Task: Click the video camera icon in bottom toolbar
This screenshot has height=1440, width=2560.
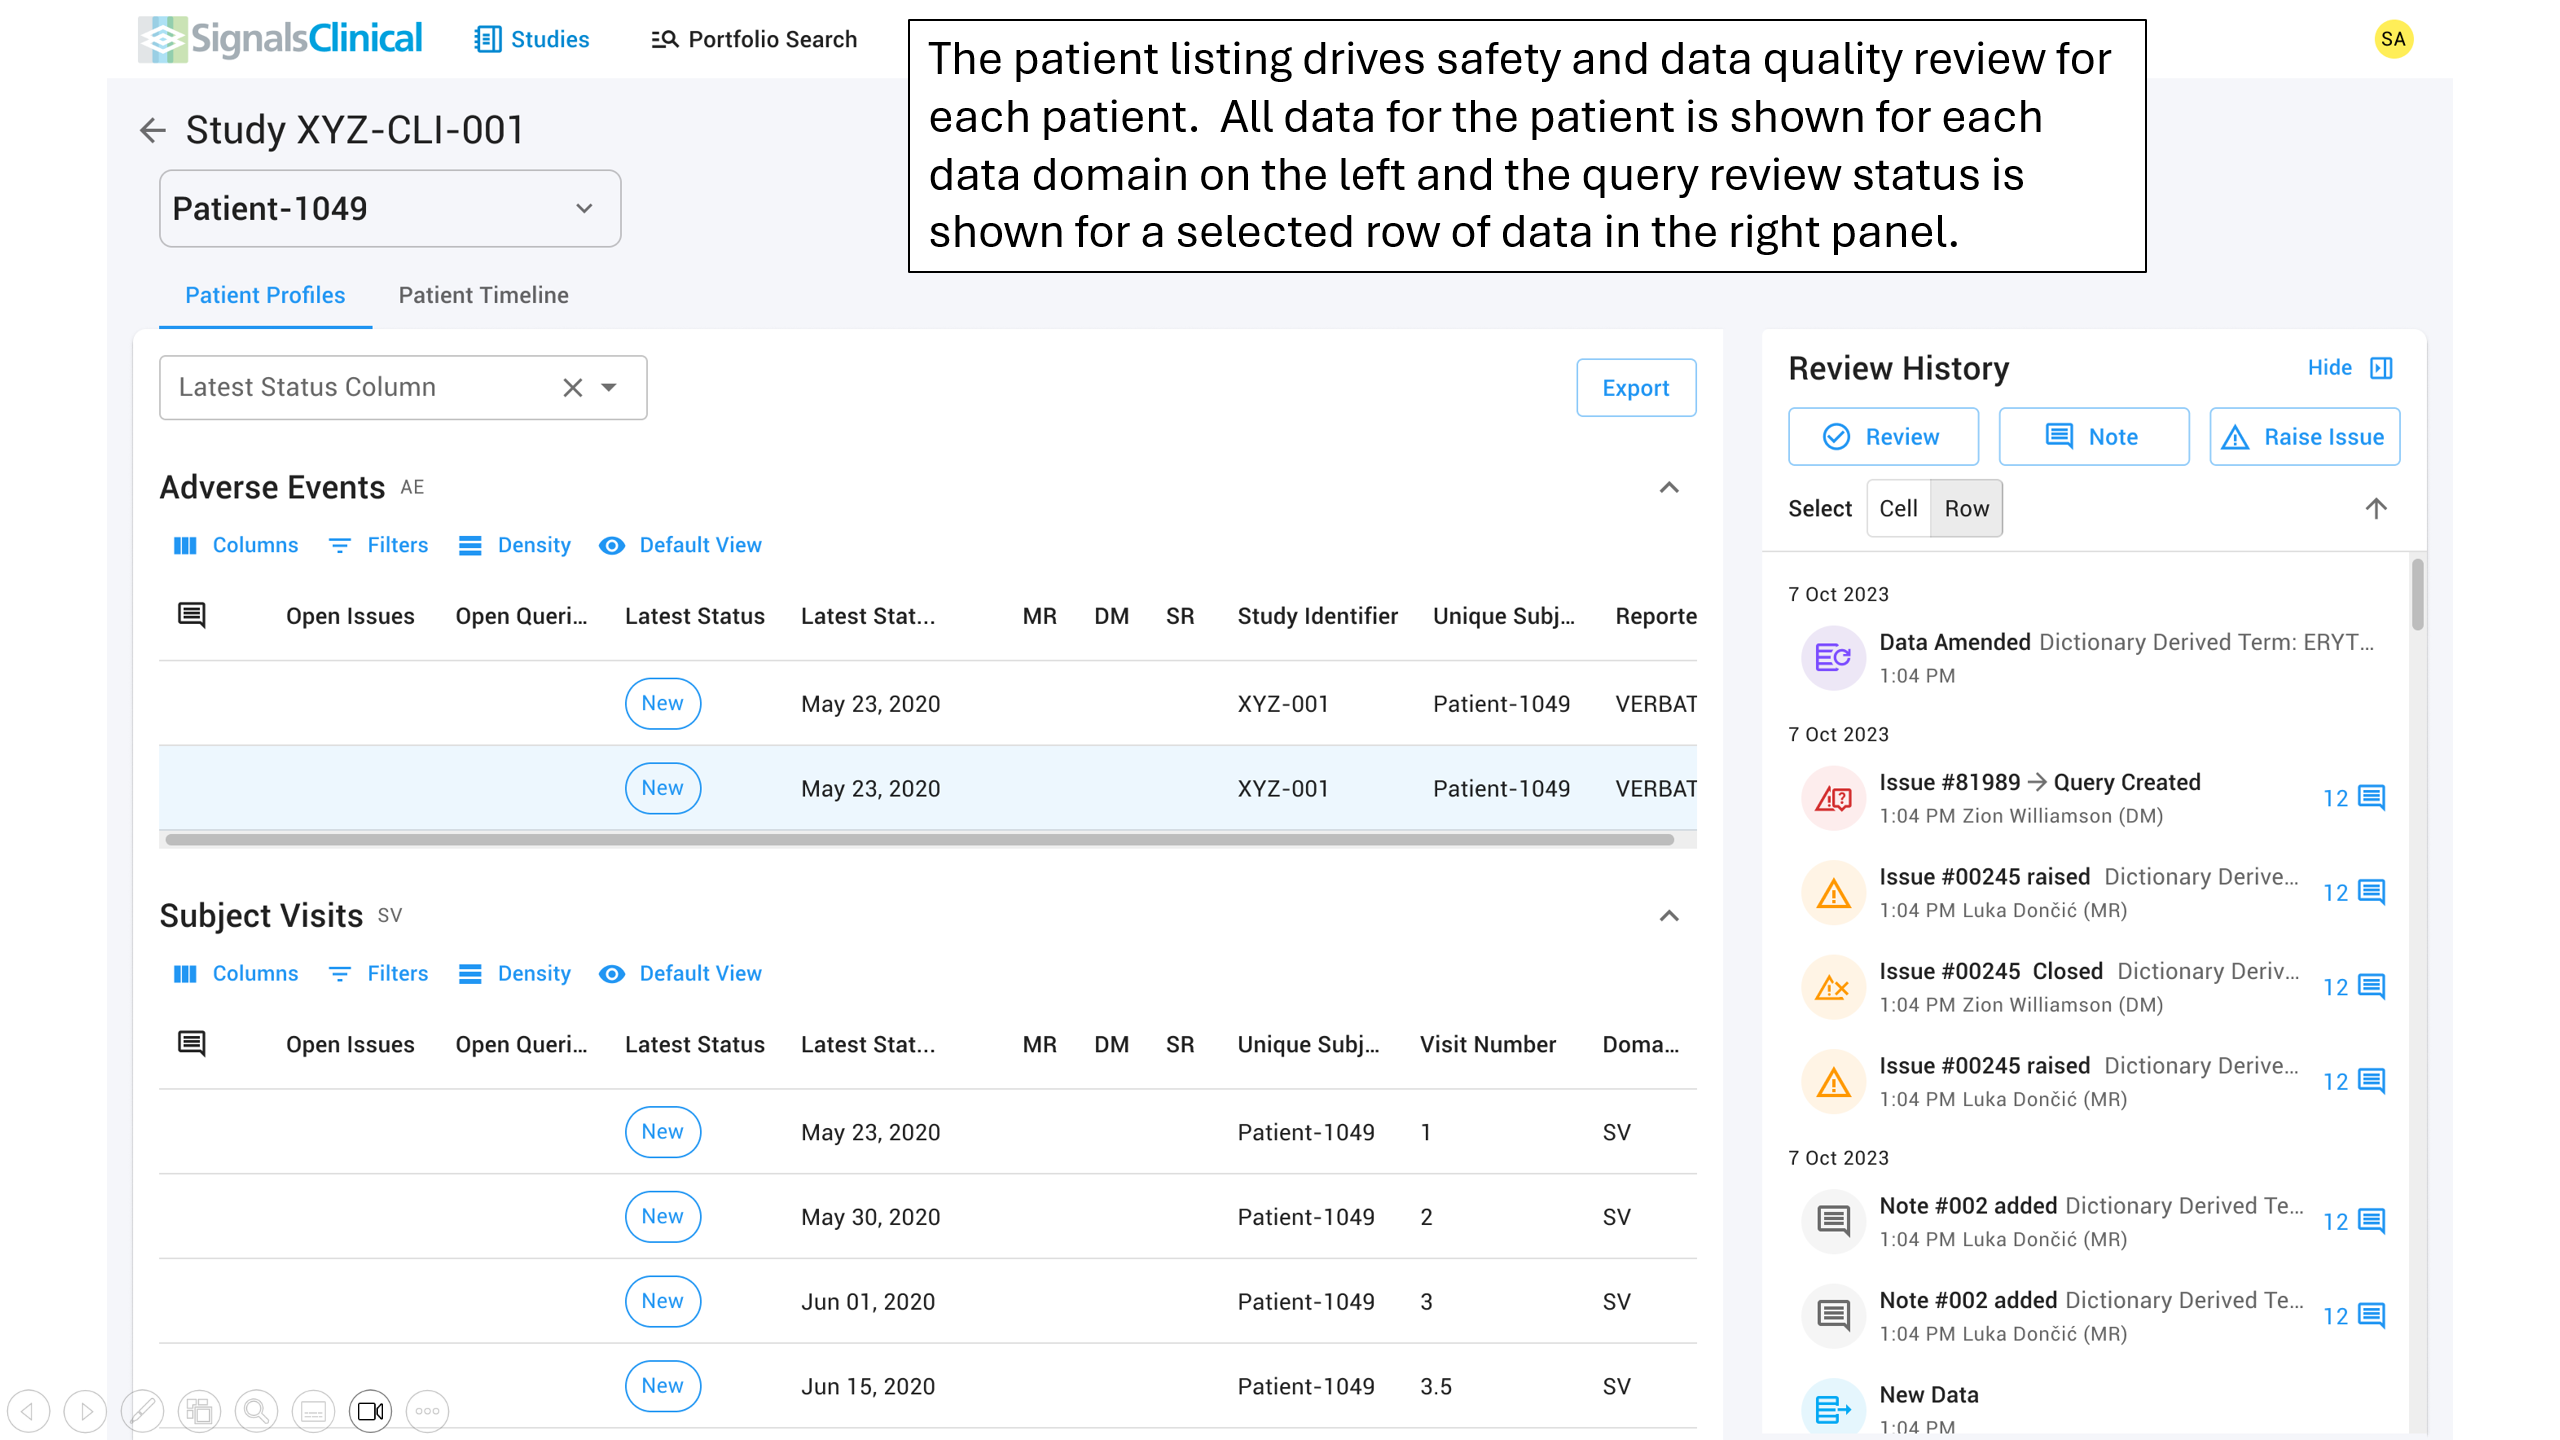Action: 370,1411
